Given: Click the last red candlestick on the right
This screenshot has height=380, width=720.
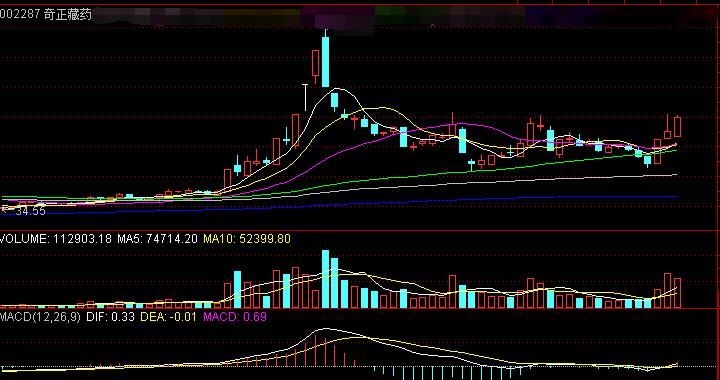Looking at the screenshot, I should [x=677, y=127].
